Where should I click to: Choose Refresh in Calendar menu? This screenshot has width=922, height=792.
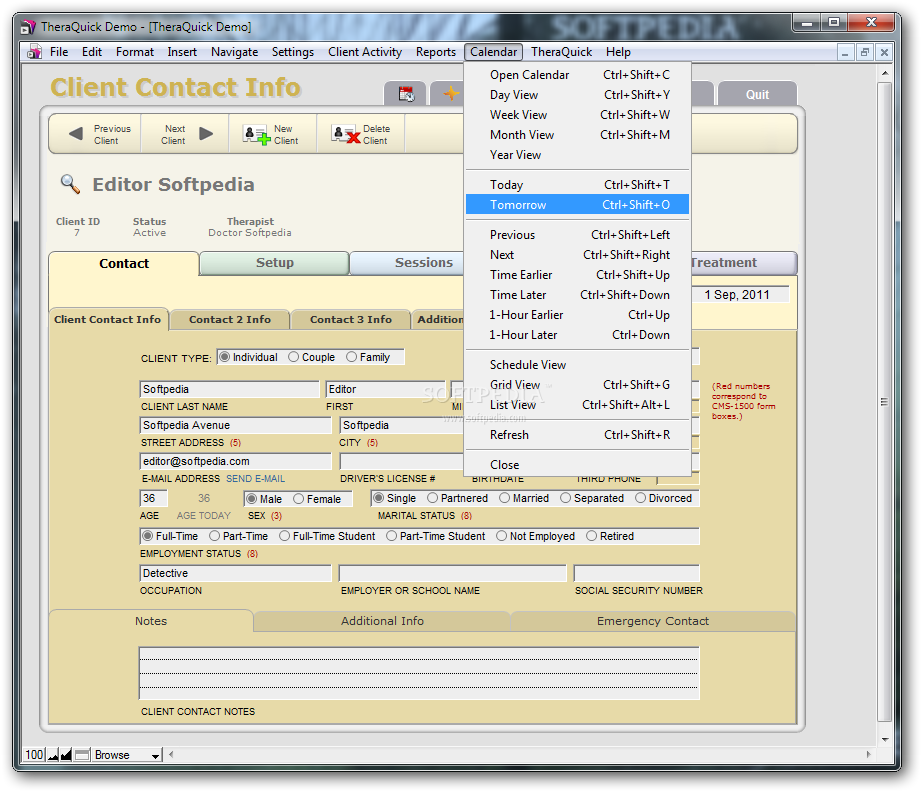577,435
